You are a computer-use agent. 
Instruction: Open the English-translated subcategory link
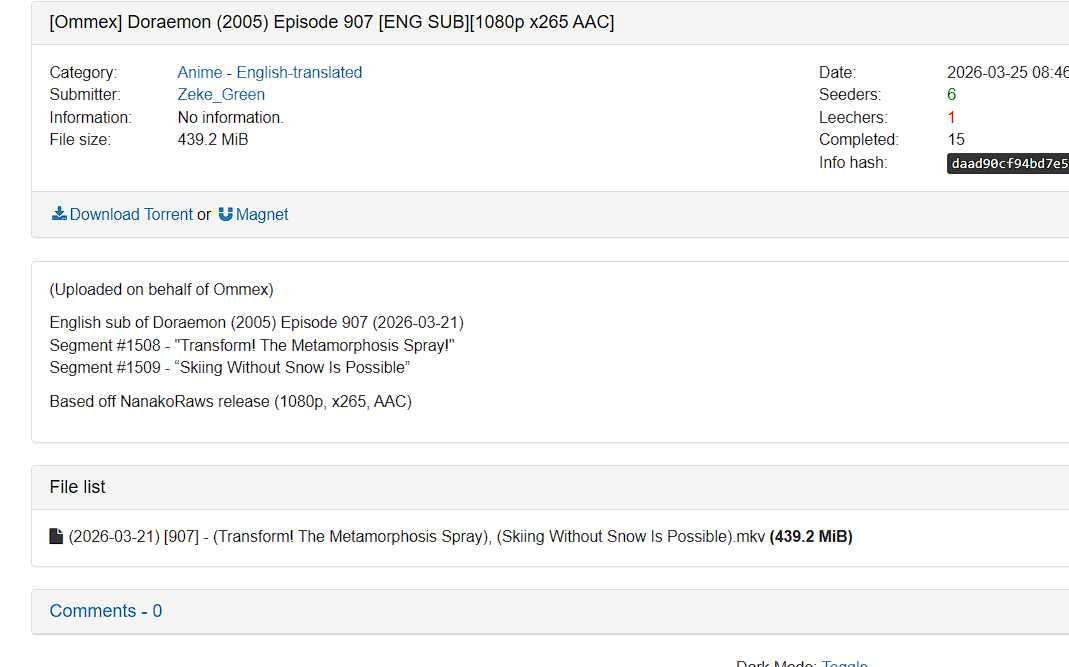click(x=299, y=72)
